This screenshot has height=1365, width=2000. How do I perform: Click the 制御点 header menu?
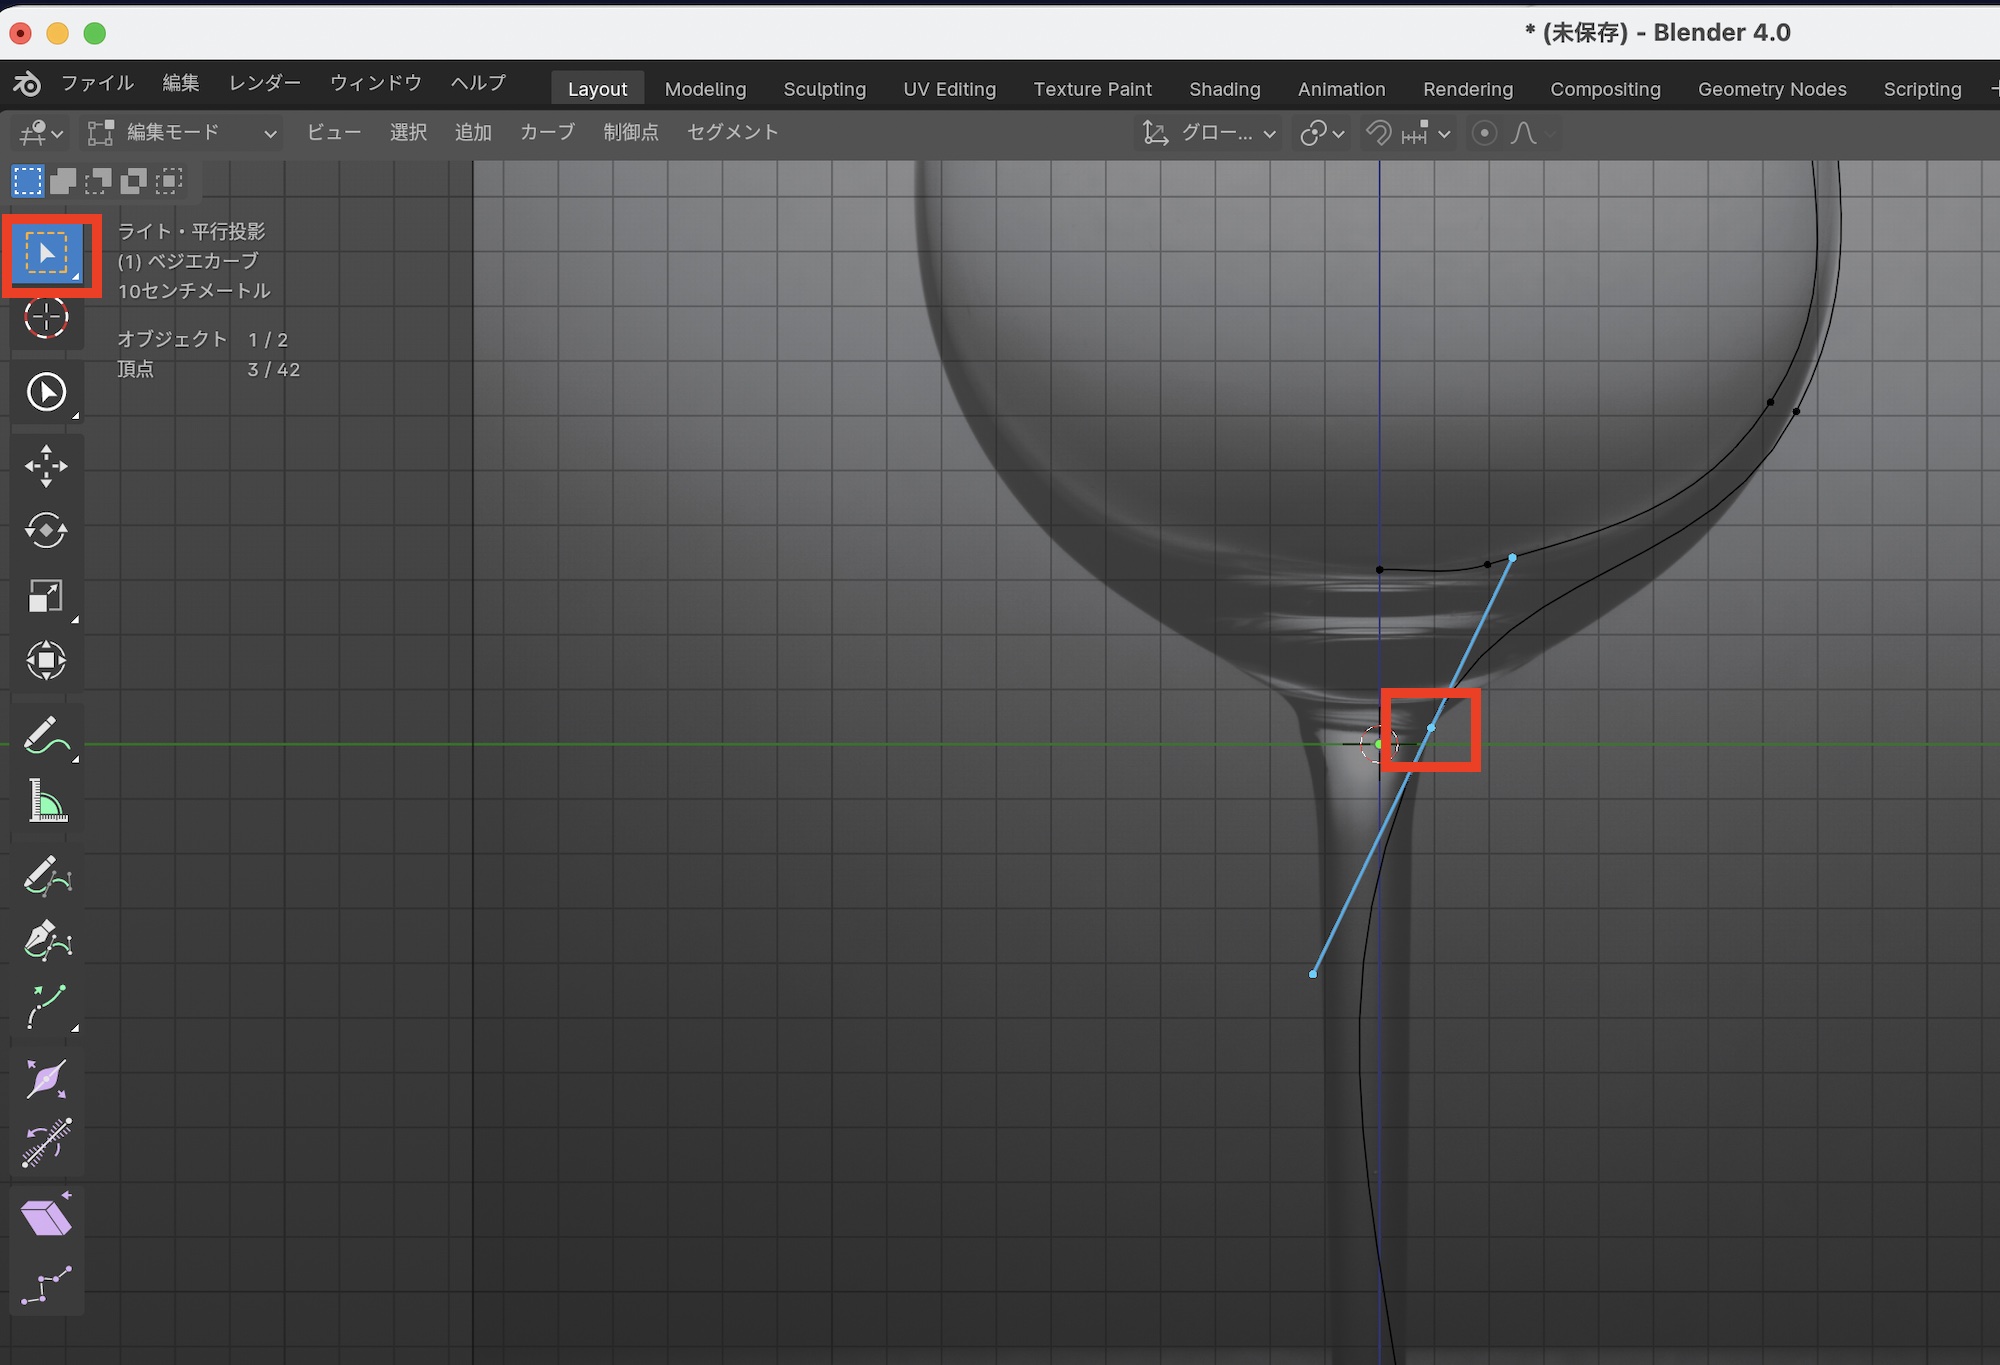(631, 132)
